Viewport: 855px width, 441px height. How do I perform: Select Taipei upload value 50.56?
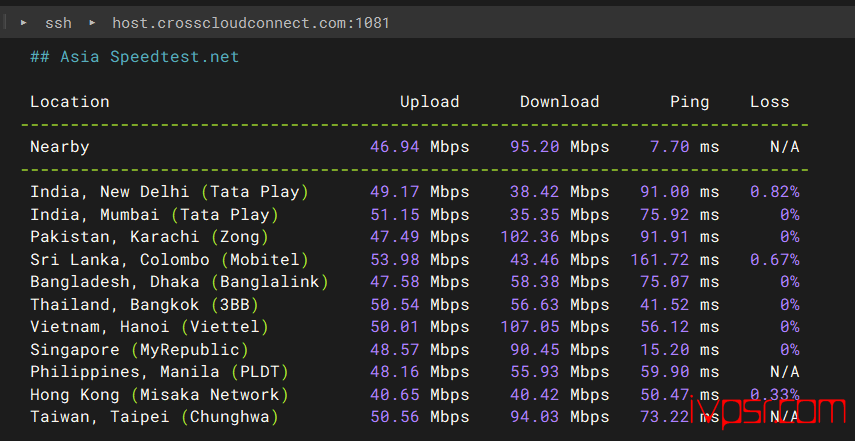(x=395, y=417)
